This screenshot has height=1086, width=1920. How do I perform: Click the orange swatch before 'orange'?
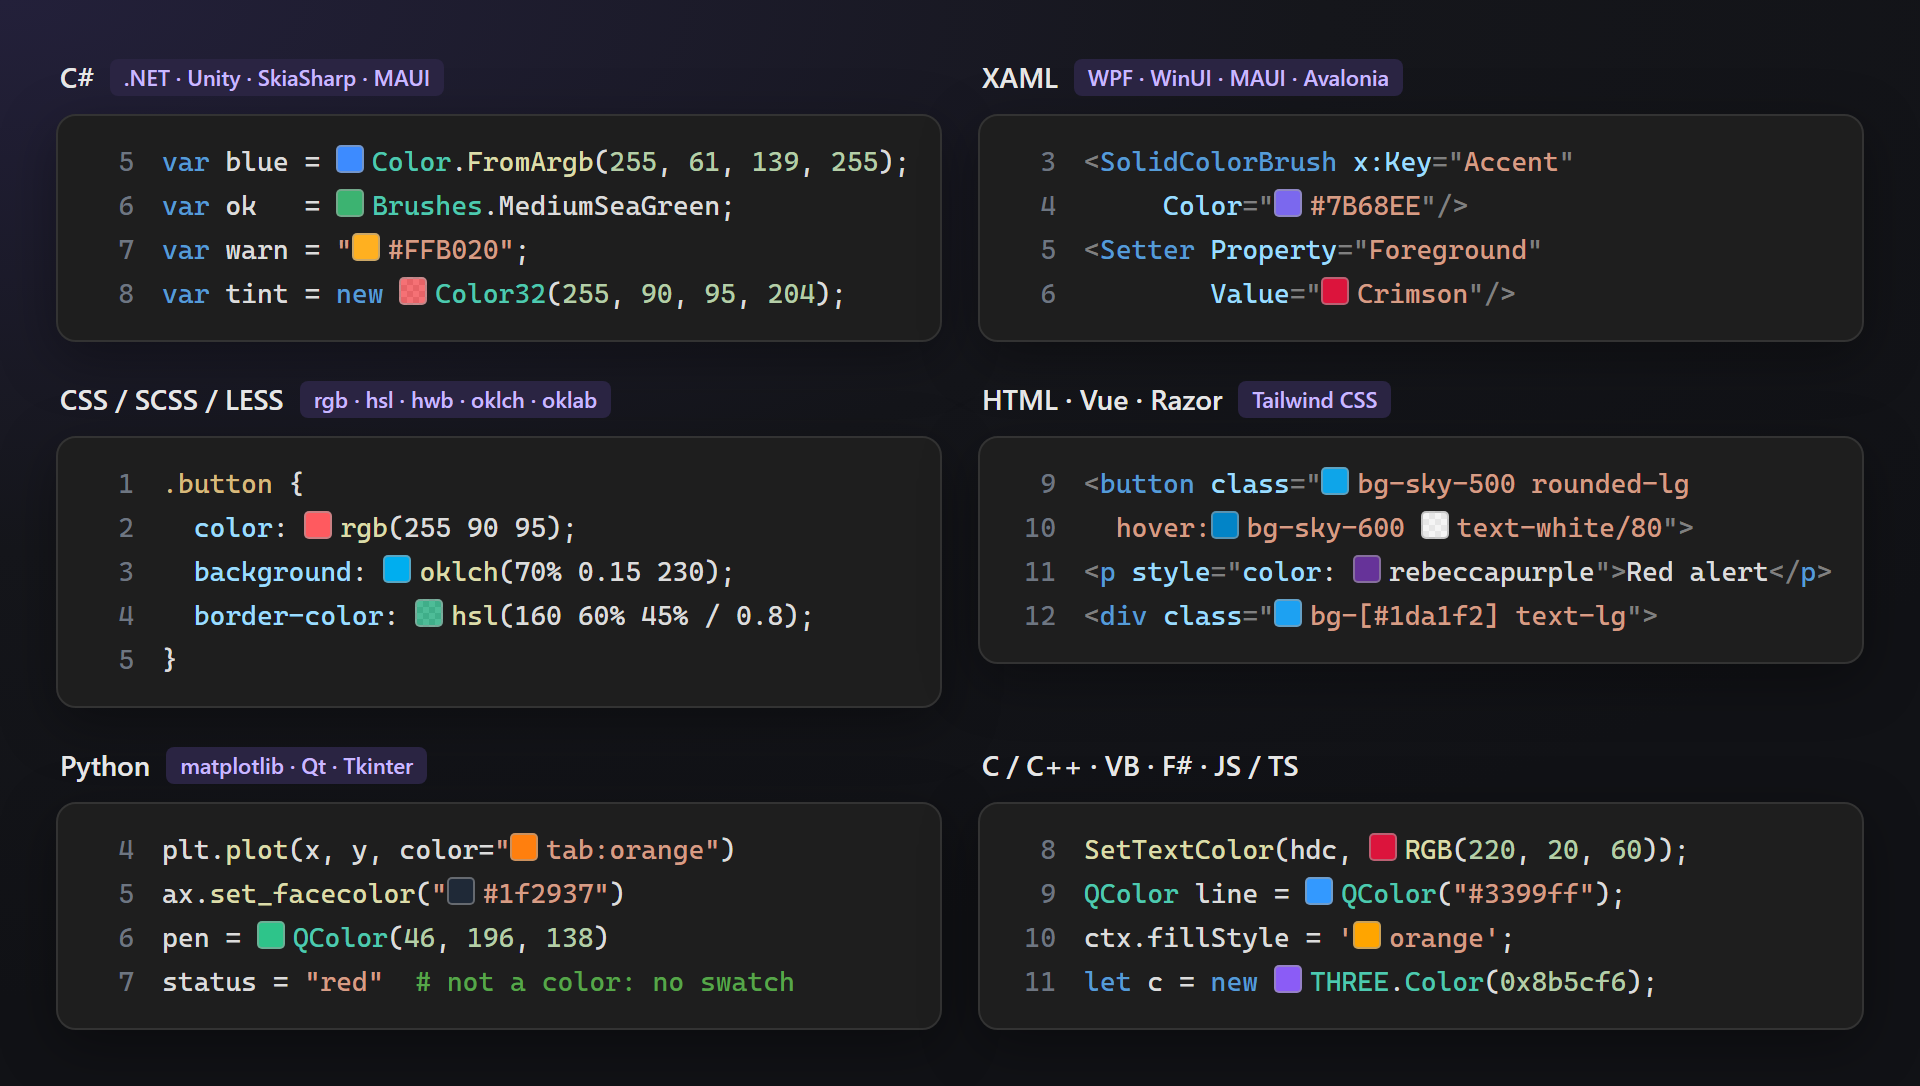(x=1367, y=936)
